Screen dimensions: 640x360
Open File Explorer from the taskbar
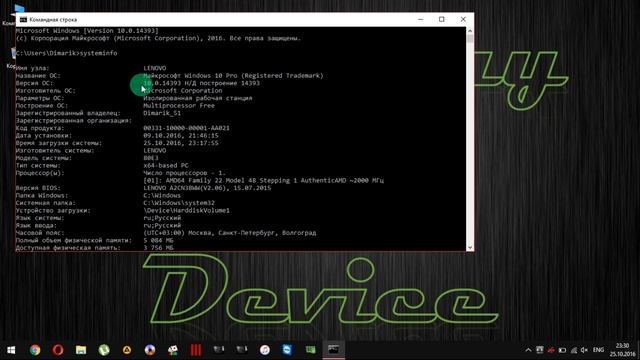[x=81, y=350]
